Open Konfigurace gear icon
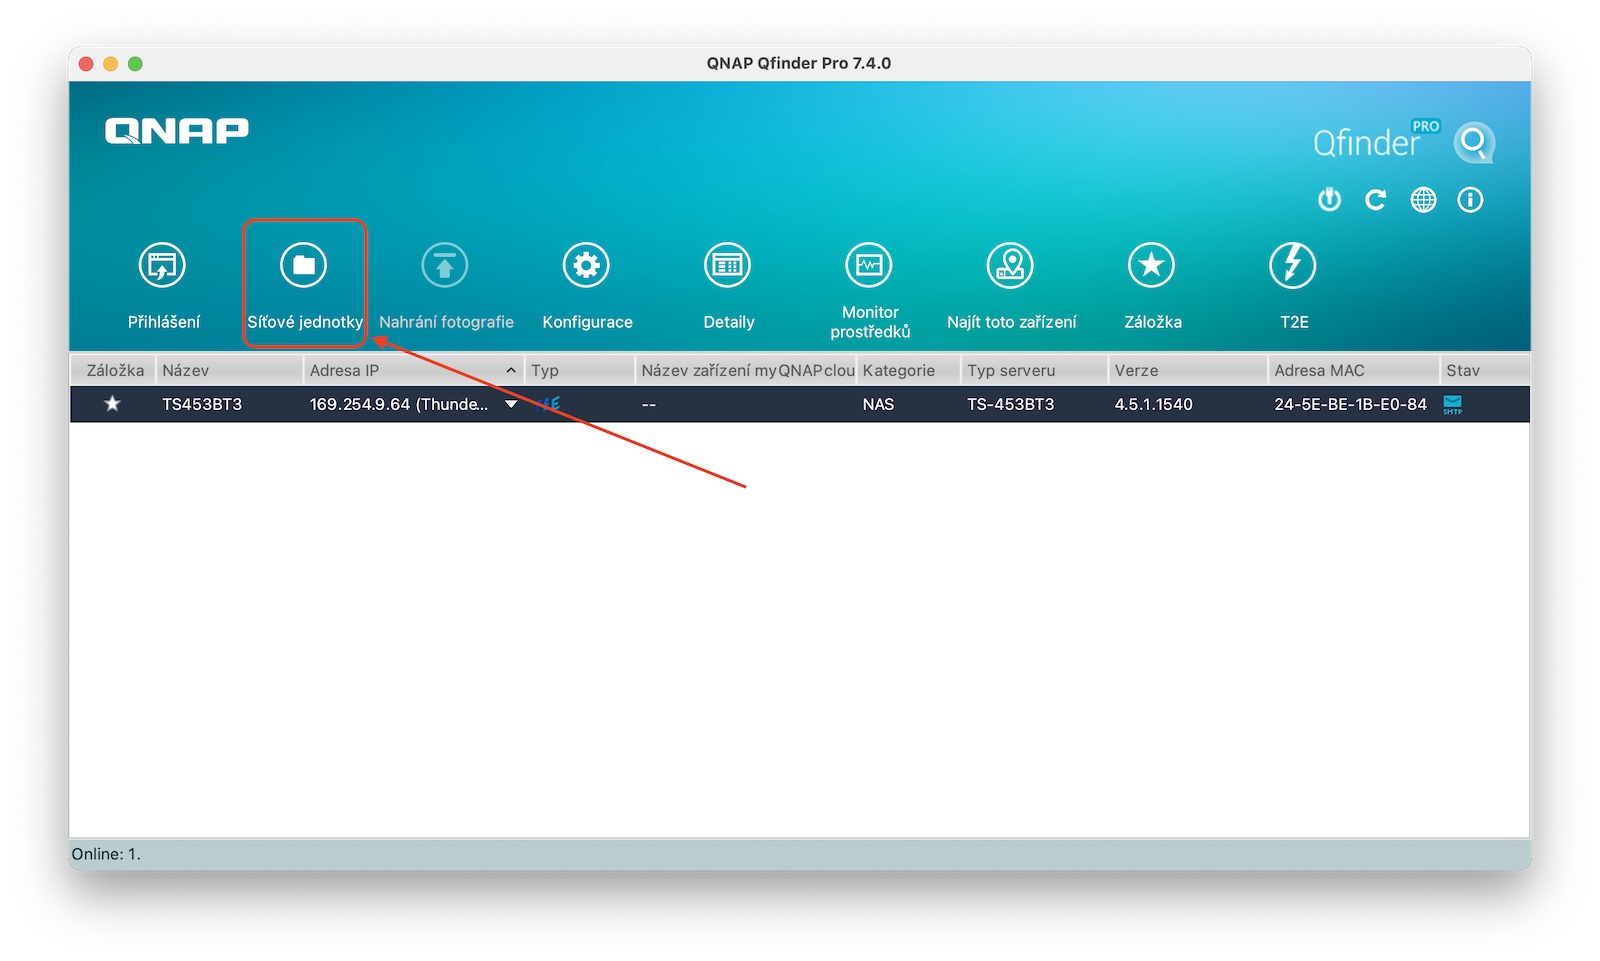 tap(586, 265)
